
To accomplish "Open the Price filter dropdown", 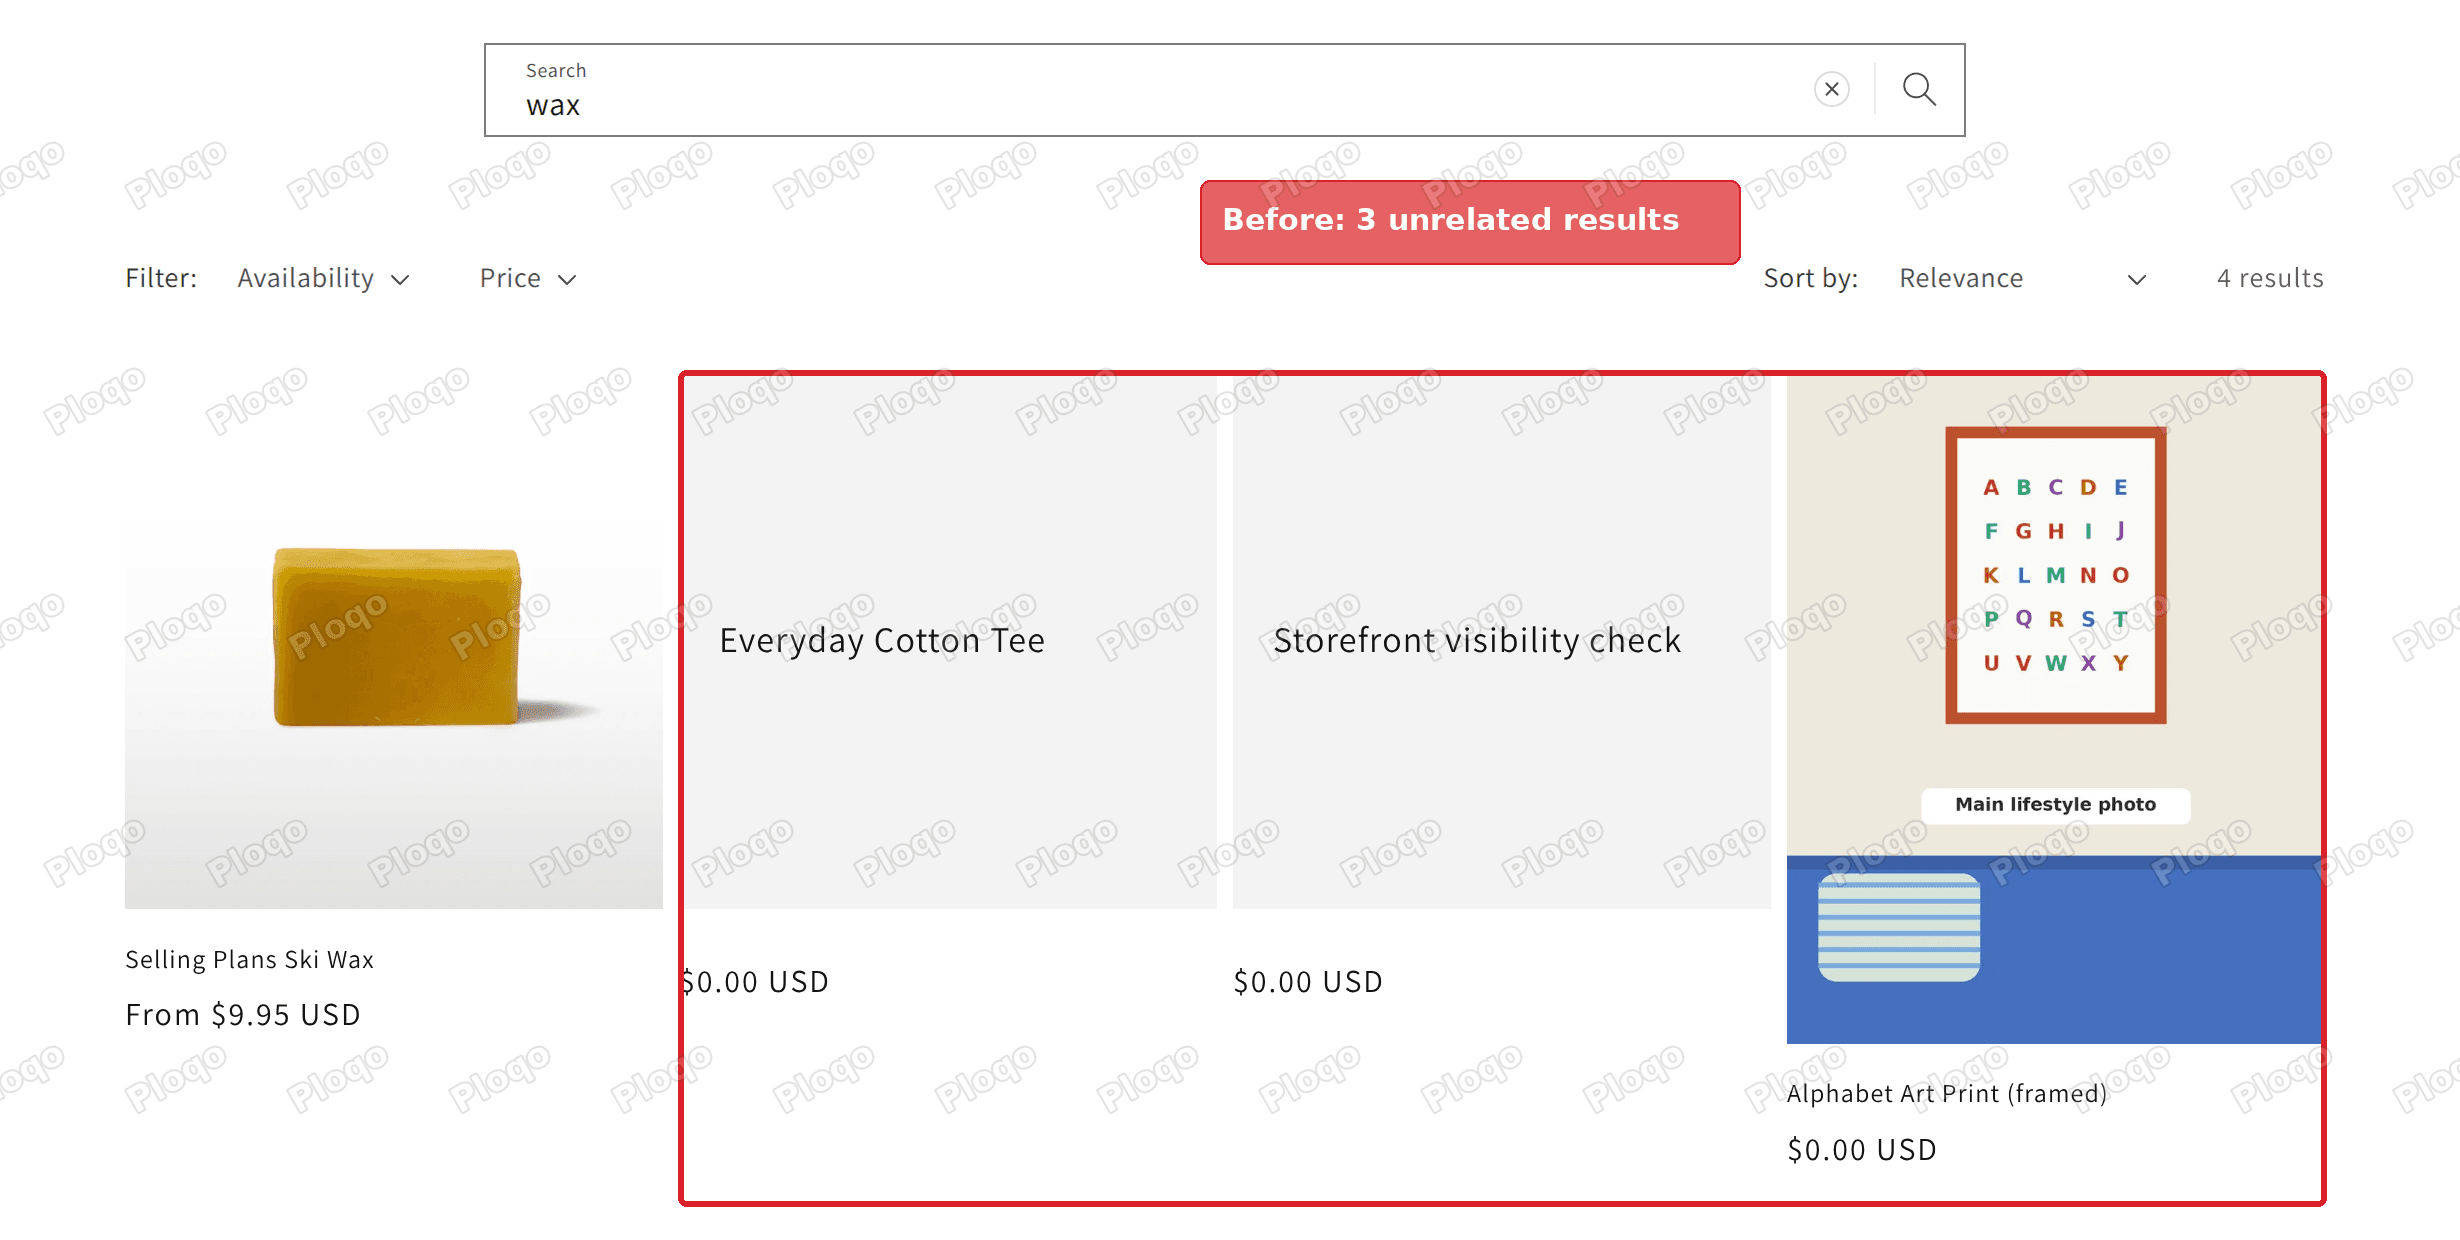I will [528, 278].
